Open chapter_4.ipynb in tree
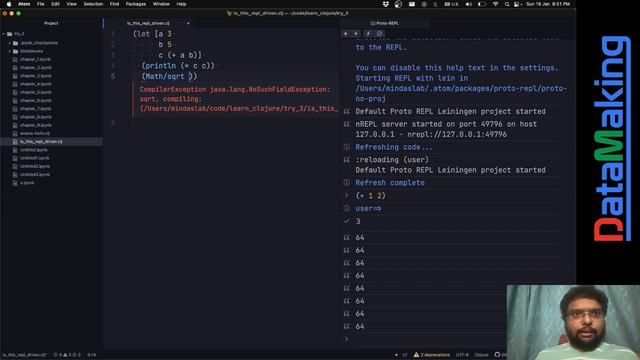The width and height of the screenshot is (640, 360). point(36,84)
